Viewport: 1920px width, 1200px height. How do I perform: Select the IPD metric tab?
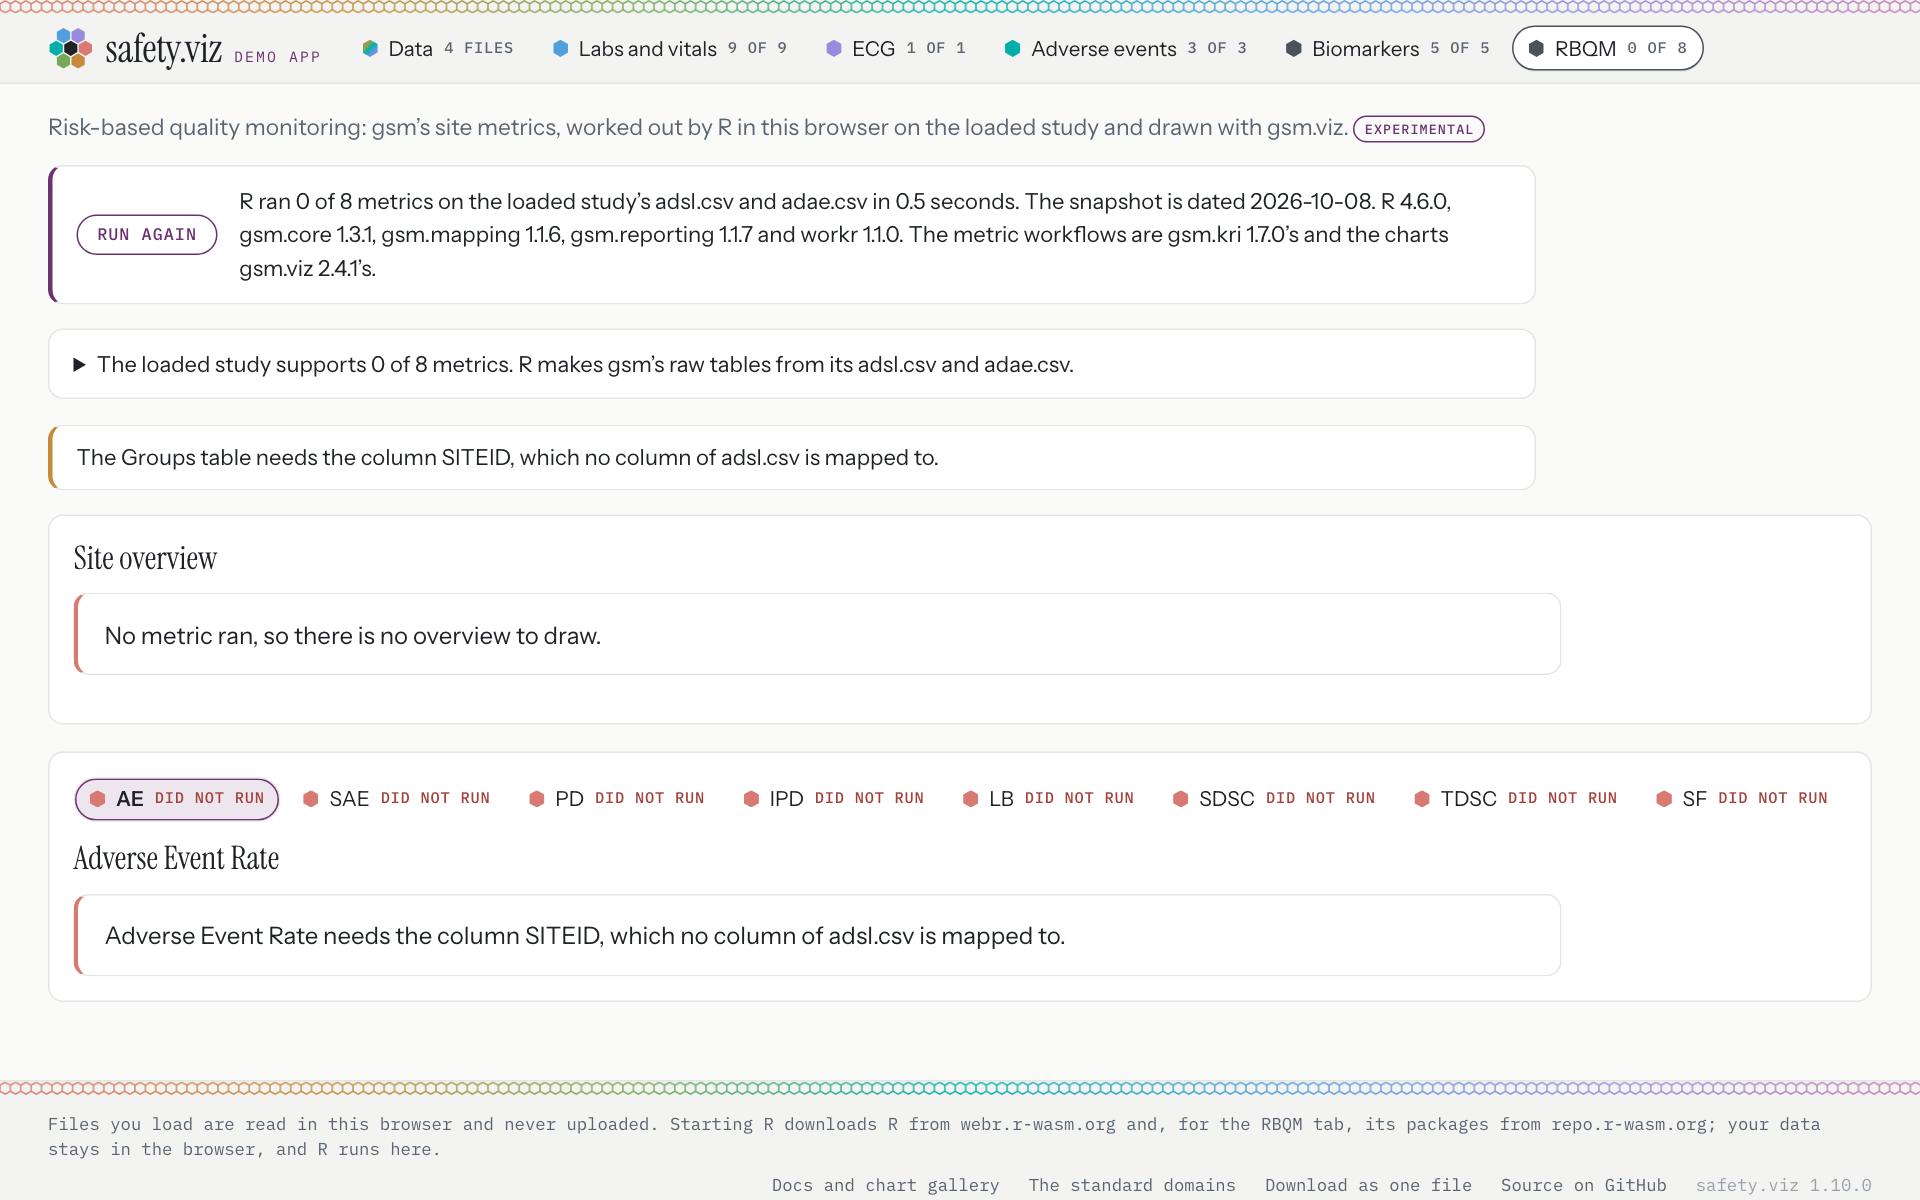pyautogui.click(x=834, y=799)
